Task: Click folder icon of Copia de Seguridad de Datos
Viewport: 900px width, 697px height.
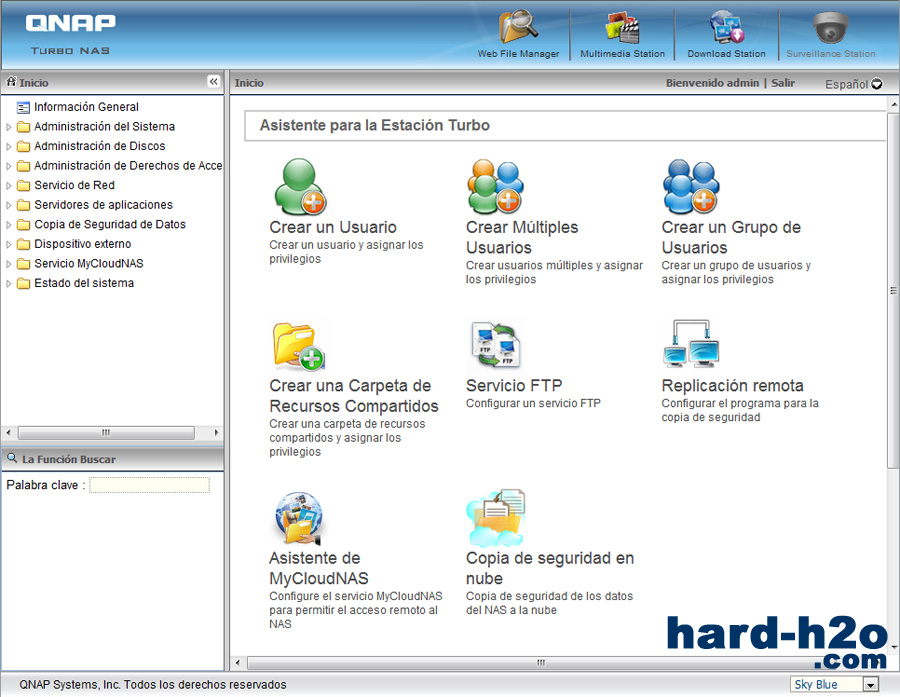Action: click(x=24, y=224)
